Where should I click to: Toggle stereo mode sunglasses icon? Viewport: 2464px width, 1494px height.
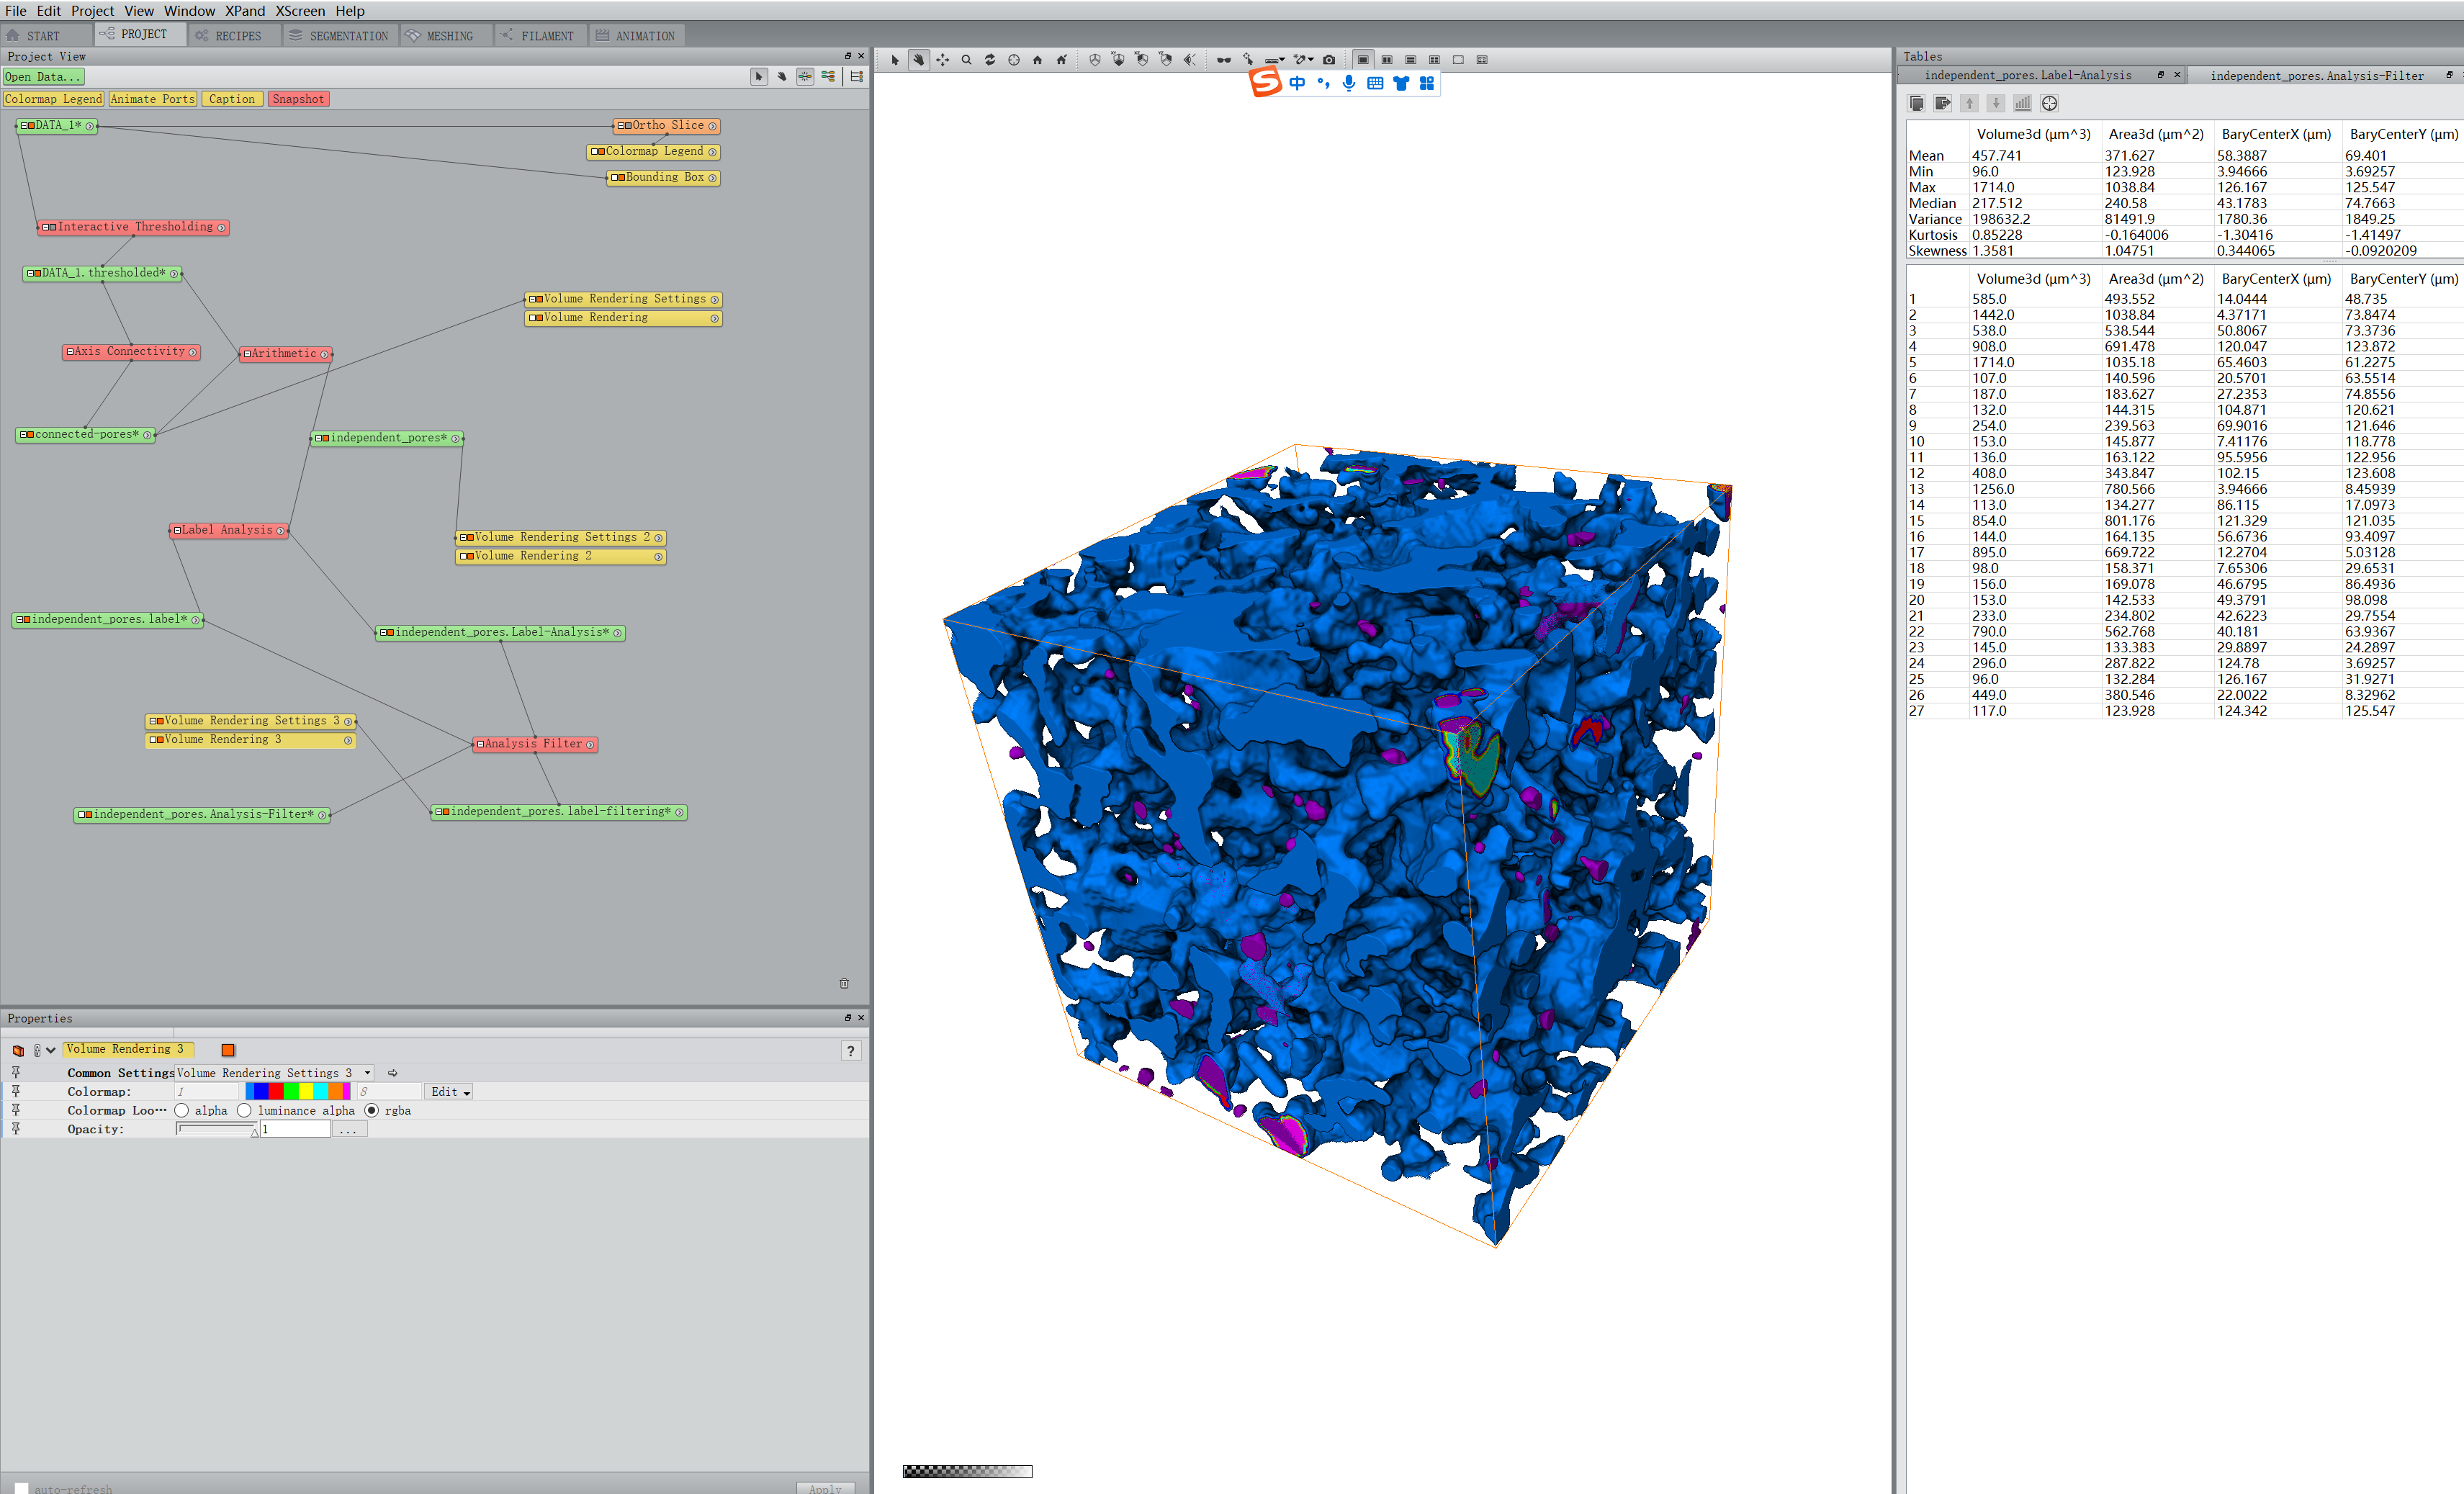coord(1223,60)
